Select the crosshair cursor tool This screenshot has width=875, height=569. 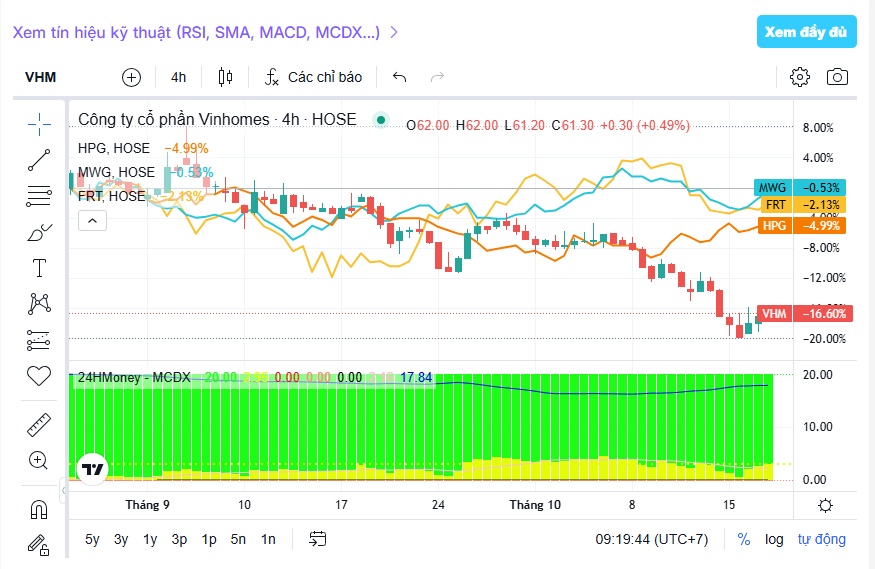[39, 124]
